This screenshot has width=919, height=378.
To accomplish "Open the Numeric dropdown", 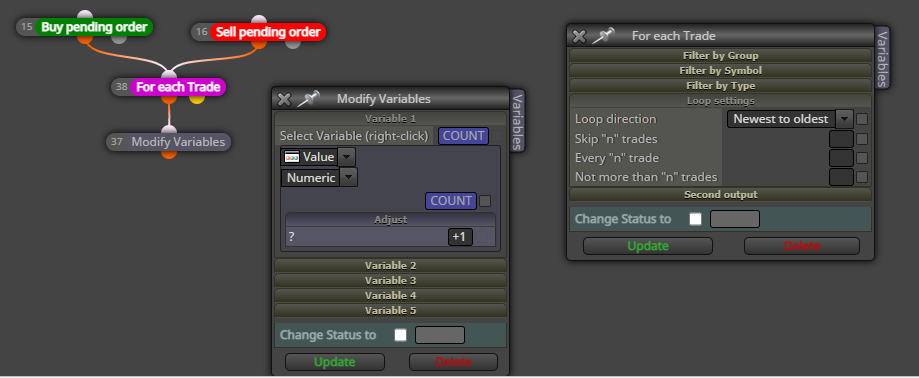I will click(349, 177).
